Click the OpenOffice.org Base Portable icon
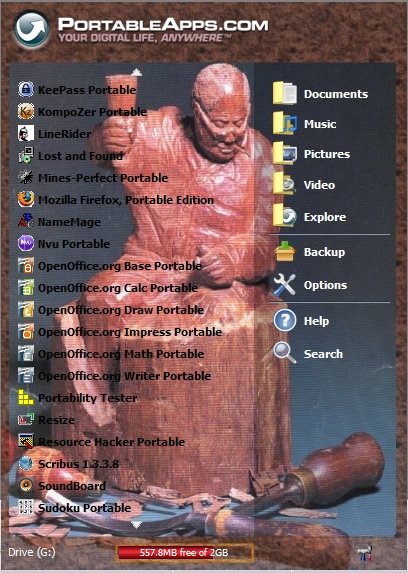 coord(26,266)
